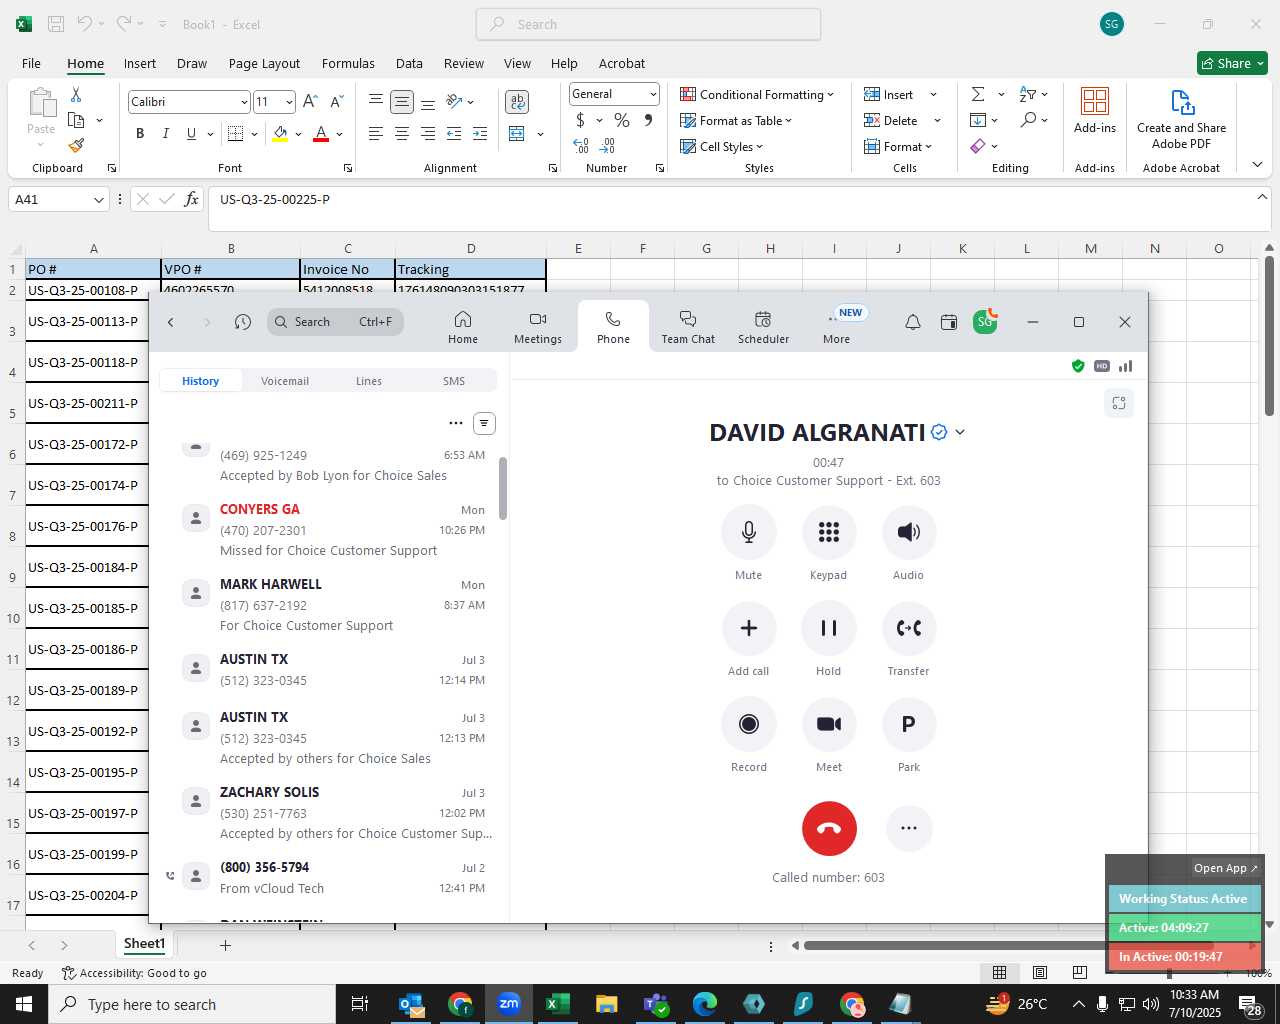Toggle Underline formatting in Excel
The width and height of the screenshot is (1280, 1024).
point(191,133)
